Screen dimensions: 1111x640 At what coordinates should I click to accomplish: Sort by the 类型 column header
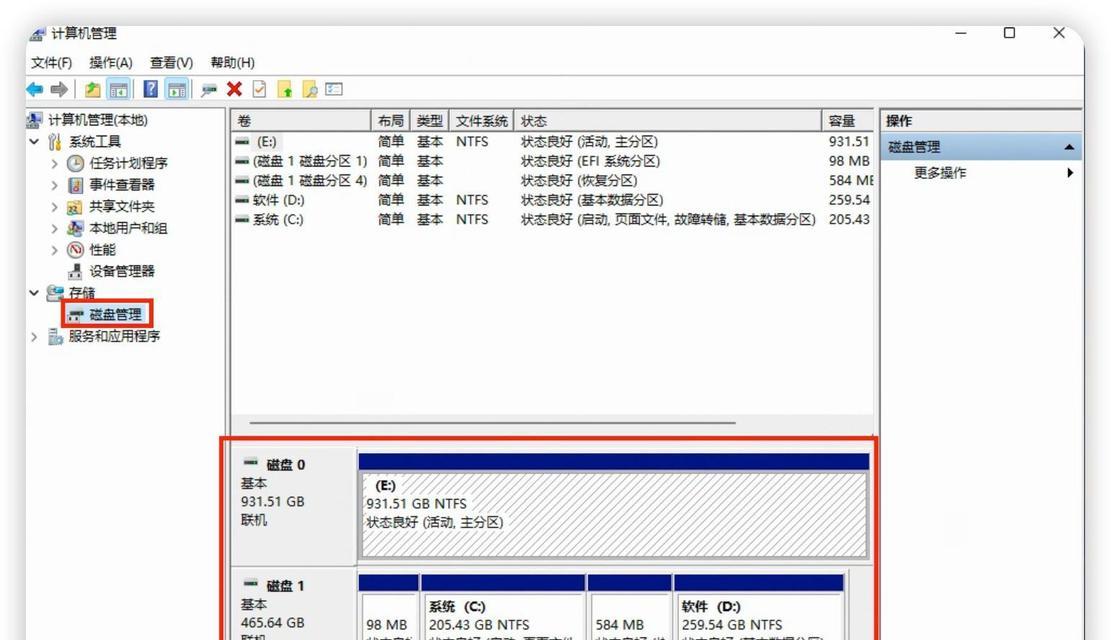(x=429, y=120)
